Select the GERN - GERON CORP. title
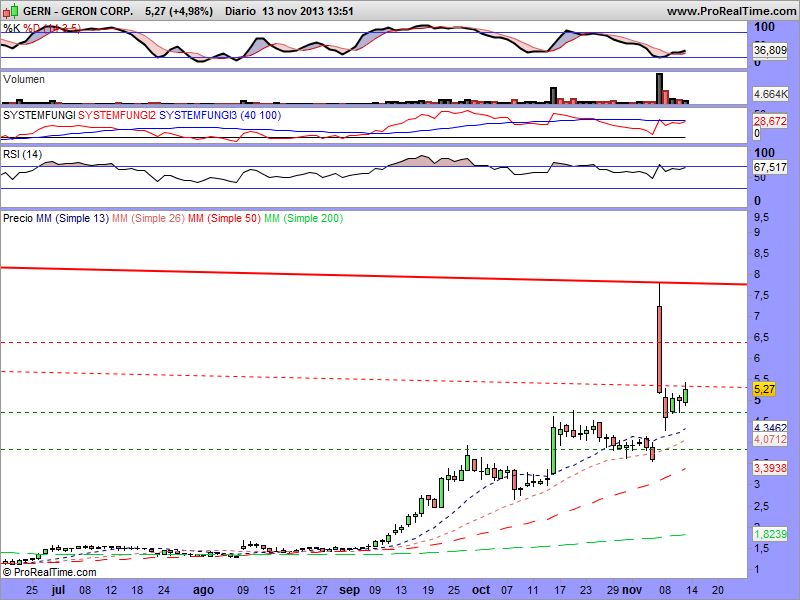Image resolution: width=800 pixels, height=600 pixels. pos(78,11)
